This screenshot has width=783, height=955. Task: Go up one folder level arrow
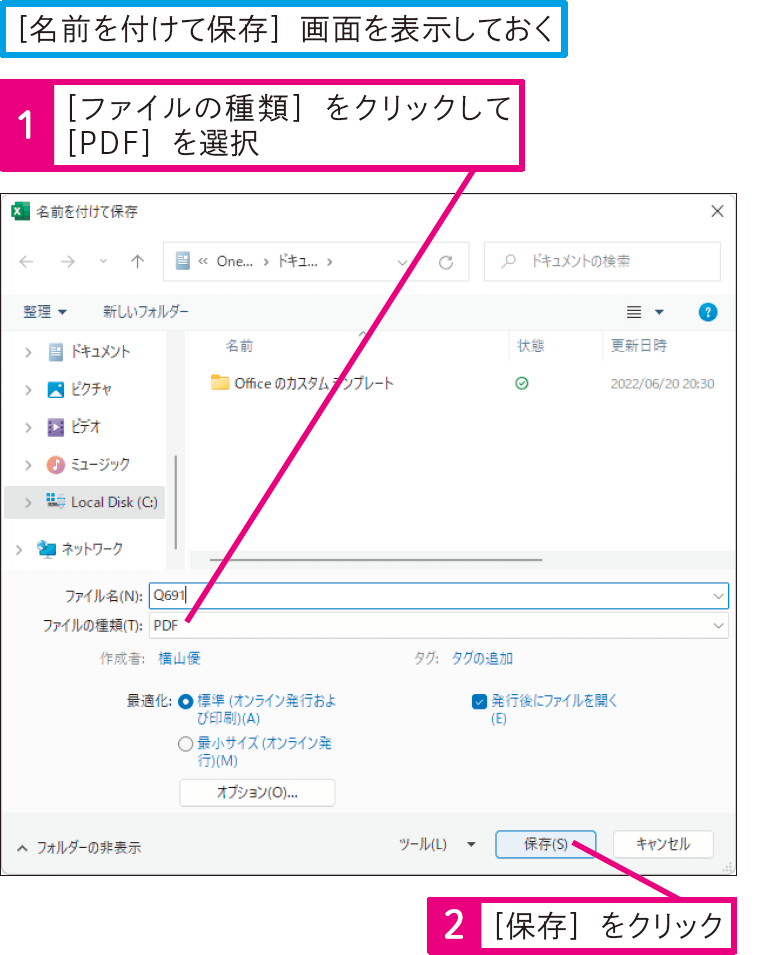coord(138,262)
